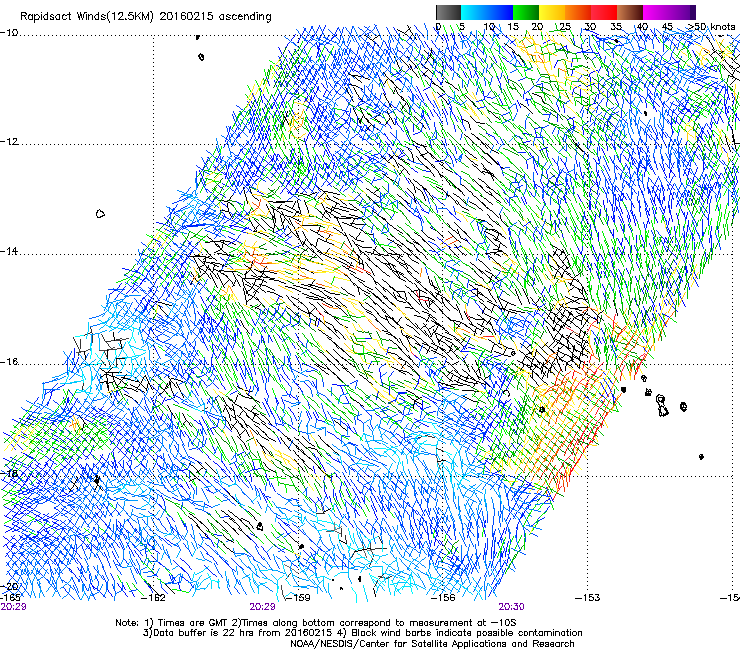This screenshot has height=650, width=740.
Task: Pick the yellow 20-25 knots legend swatch
Action: (552, 12)
